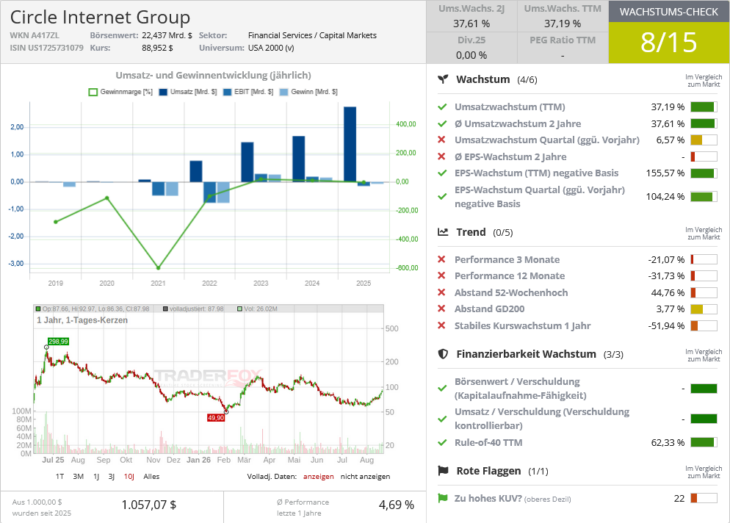This screenshot has width=730, height=523.
Task: Select the Alles chart timeframe
Action: [151, 476]
